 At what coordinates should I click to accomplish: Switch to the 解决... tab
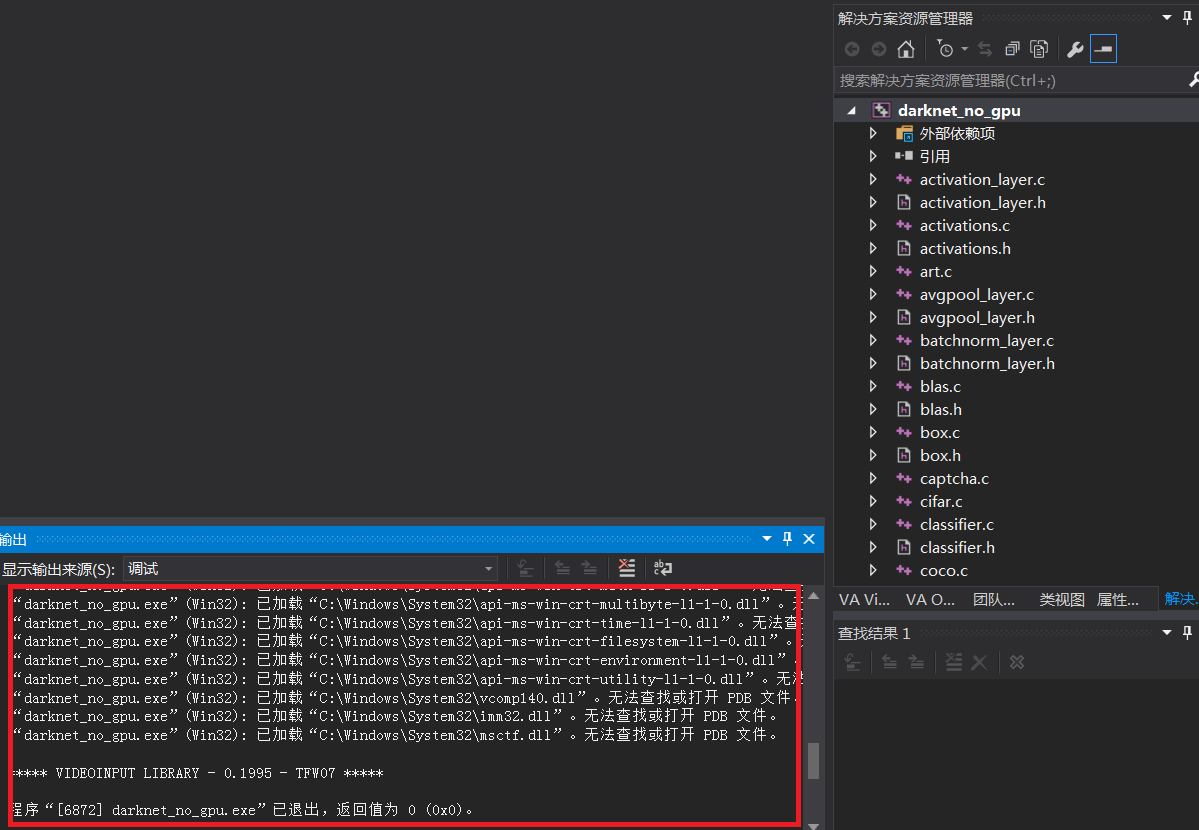pos(1180,599)
